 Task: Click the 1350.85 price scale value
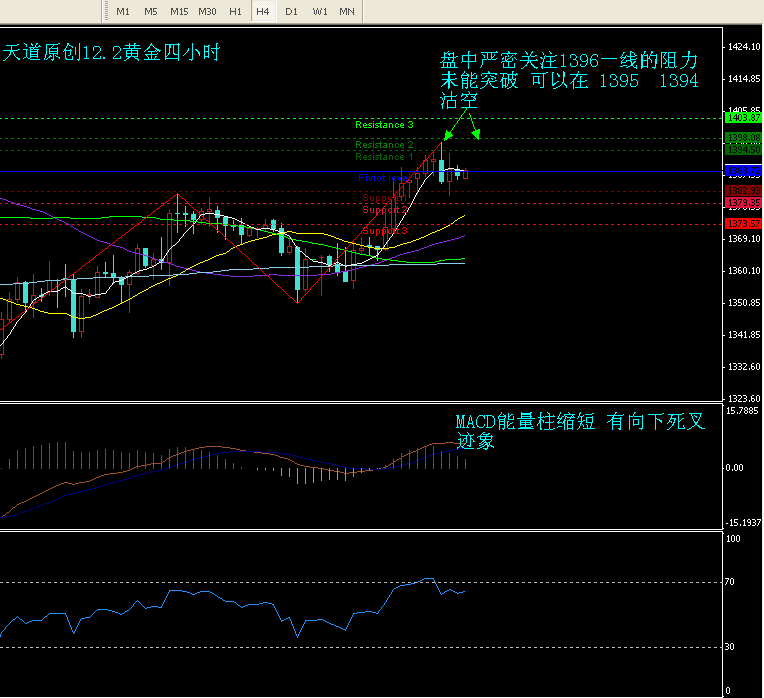pos(744,303)
